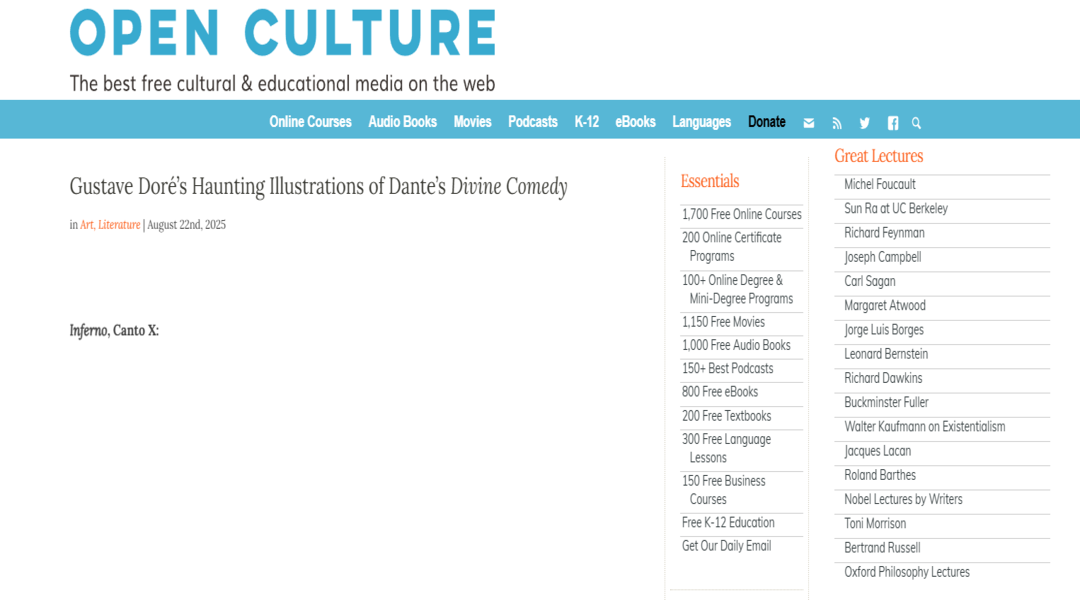Viewport: 1080px width, 600px height.
Task: Click the Carl Sagan lecture link
Action: [x=870, y=281]
